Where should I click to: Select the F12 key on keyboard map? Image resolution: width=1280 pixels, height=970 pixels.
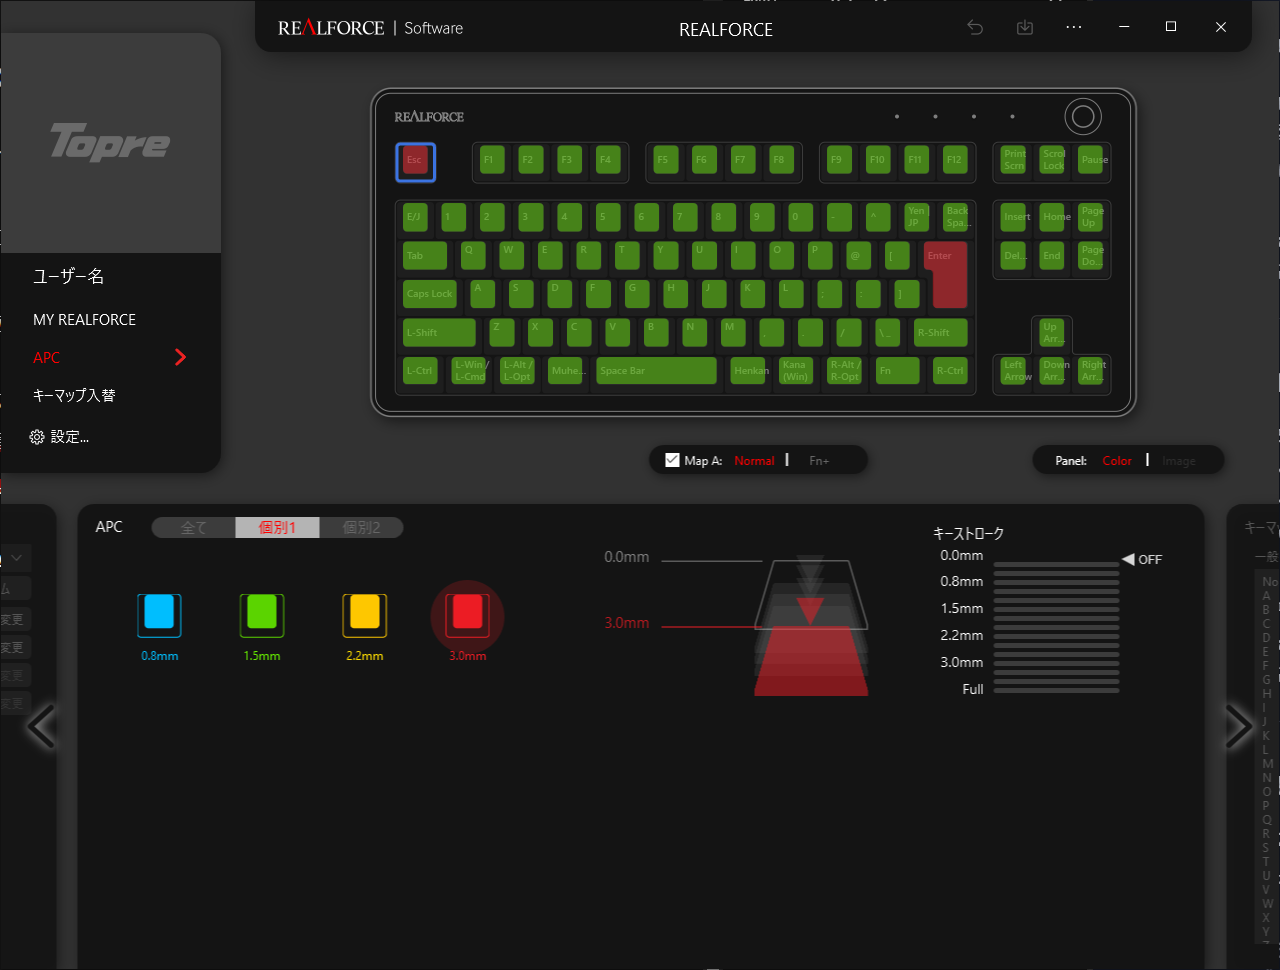955,160
